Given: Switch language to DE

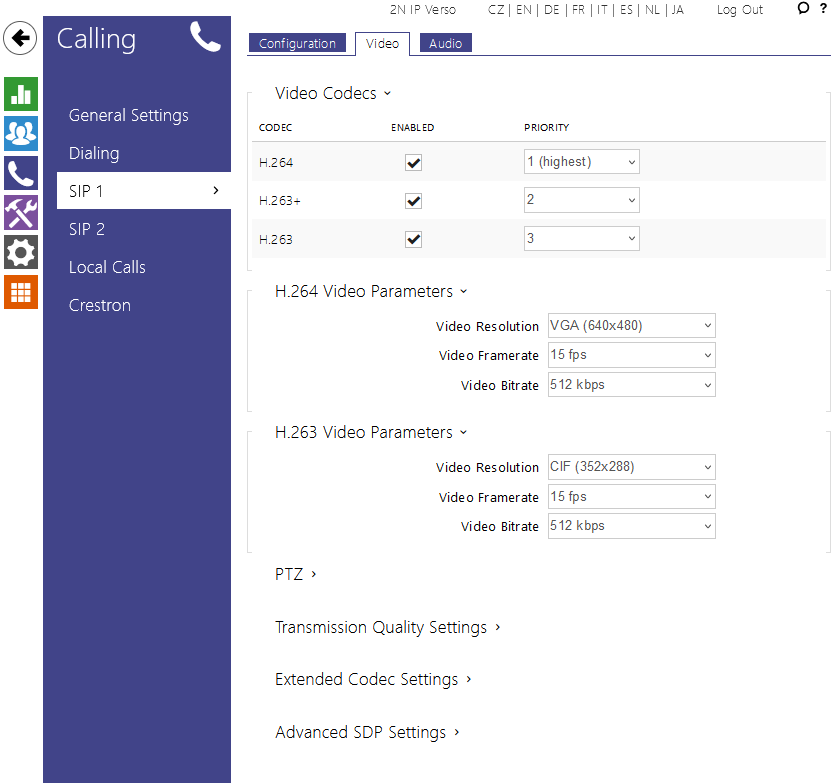Looking at the screenshot, I should click(x=551, y=10).
